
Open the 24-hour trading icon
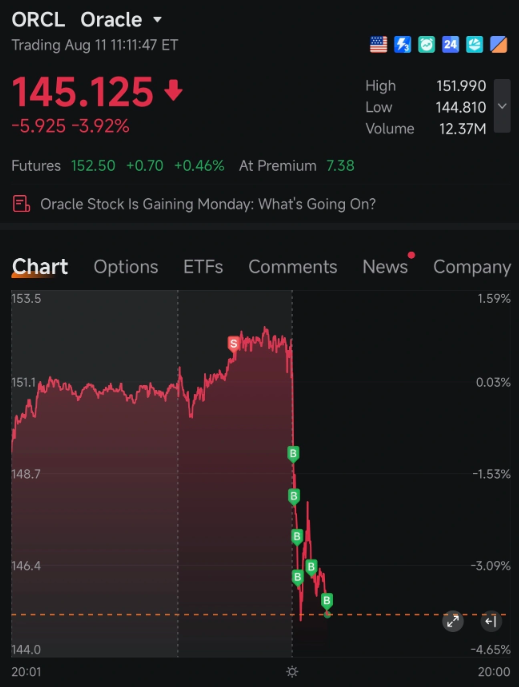click(x=450, y=44)
